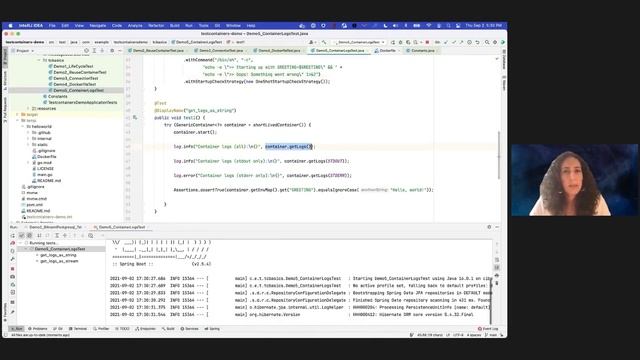Switch to the Demo3_ConnectionTest.java editor tab
The image size is (640, 360).
pos(221,51)
